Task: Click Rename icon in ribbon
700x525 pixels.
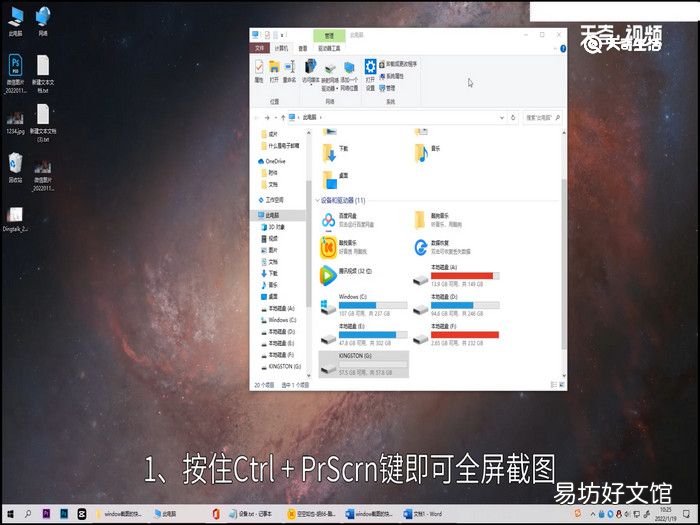Action: pyautogui.click(x=289, y=71)
